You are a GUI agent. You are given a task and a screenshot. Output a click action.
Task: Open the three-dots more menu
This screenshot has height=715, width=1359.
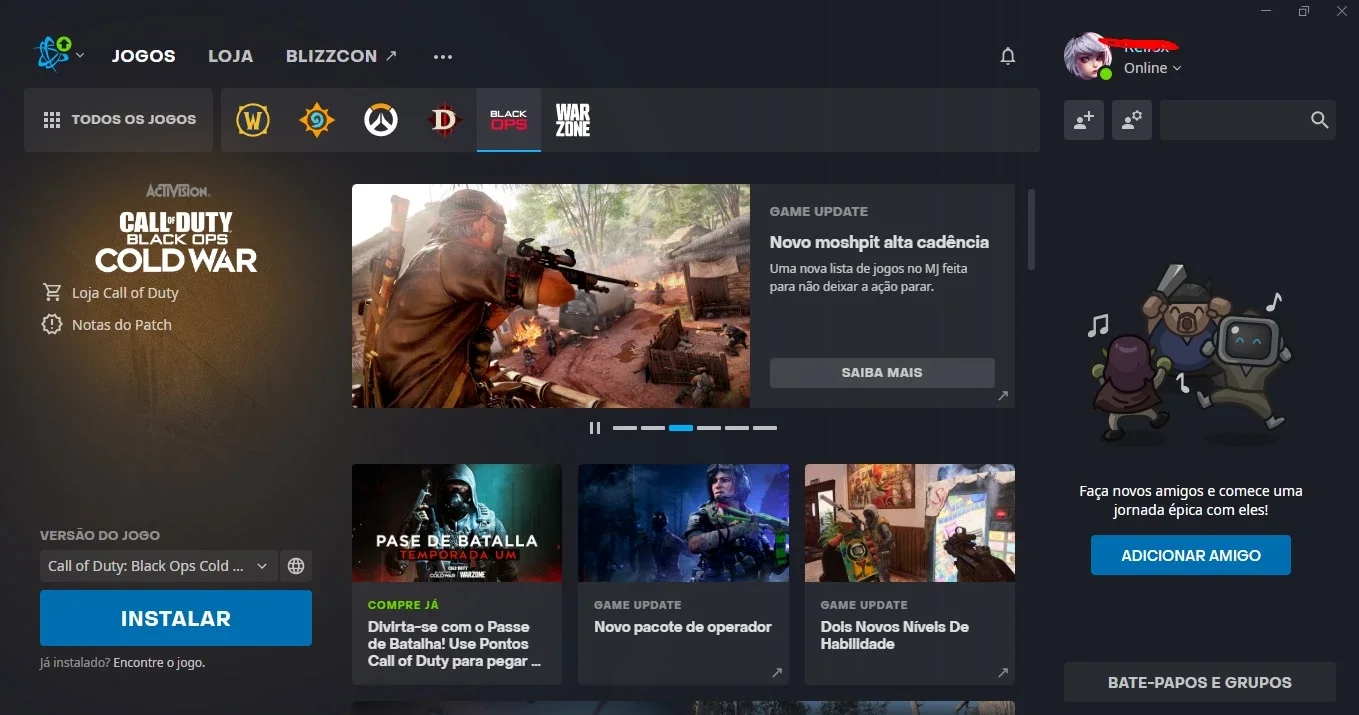443,57
